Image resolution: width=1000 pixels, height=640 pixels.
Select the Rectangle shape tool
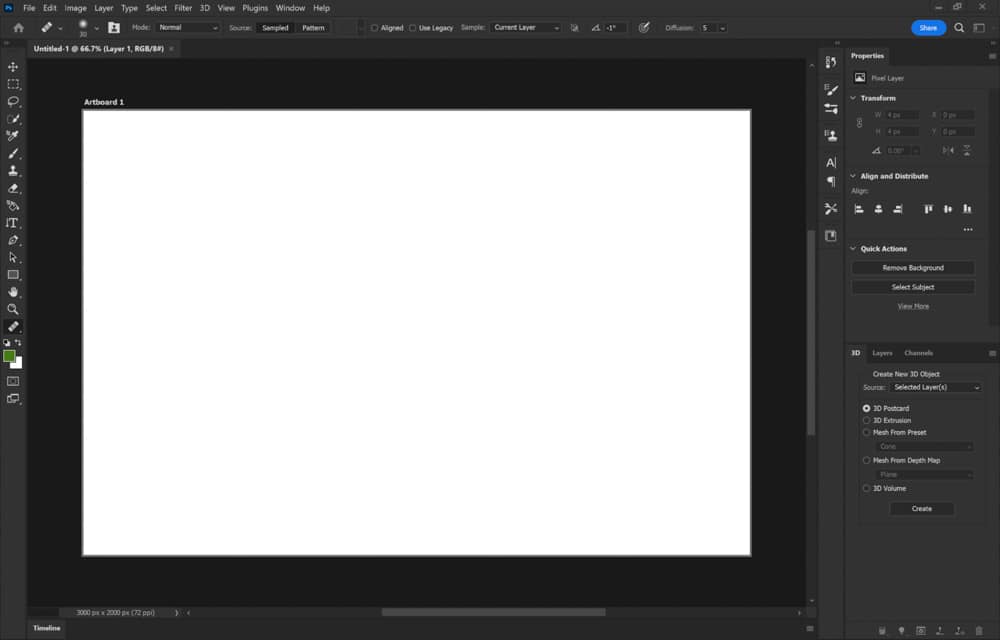point(13,275)
